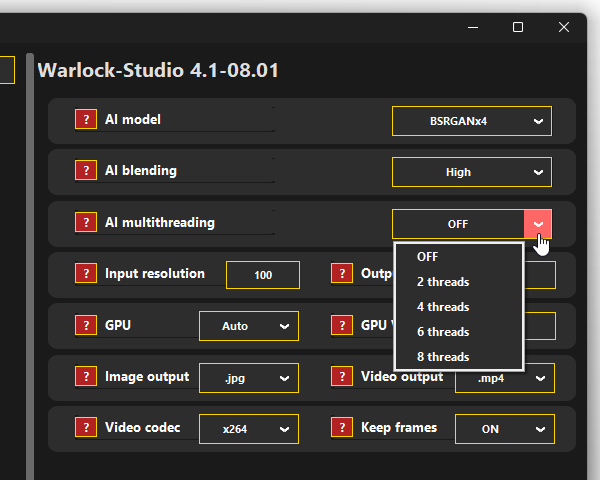Viewport: 600px width, 480px height.
Task: Expand the AI blending High dropdown
Action: point(471,172)
